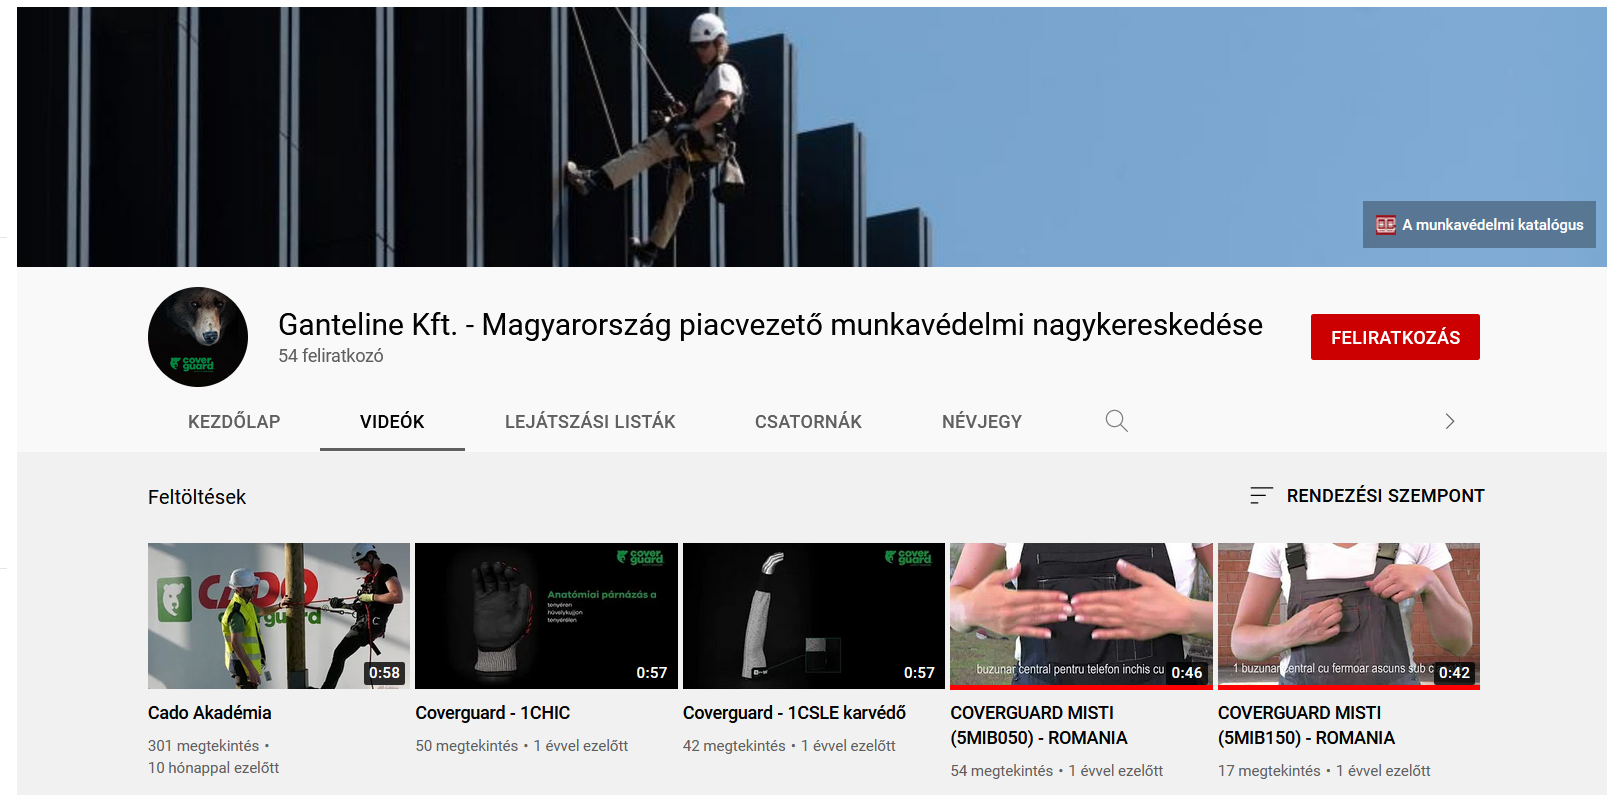Play the 1CSLE karvédő sleeve thumbnail
The width and height of the screenshot is (1607, 795).
[x=814, y=616]
